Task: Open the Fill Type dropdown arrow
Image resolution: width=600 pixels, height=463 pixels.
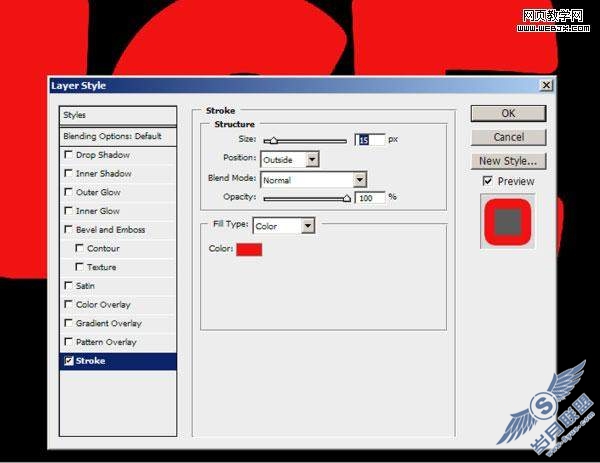Action: click(308, 226)
